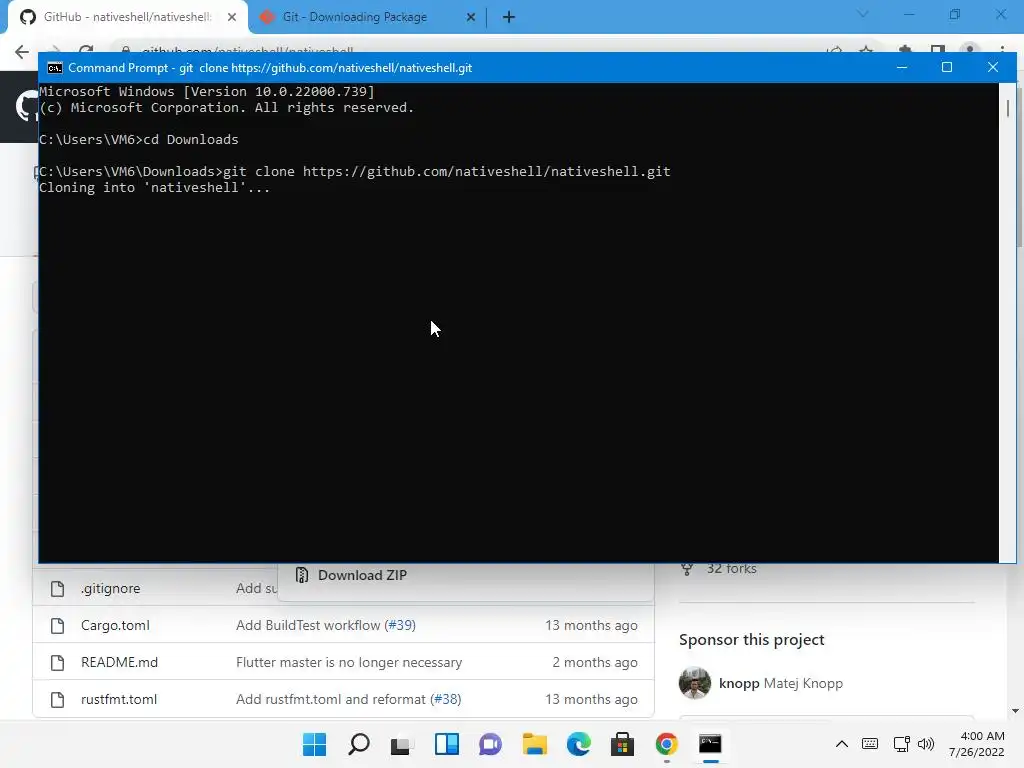Open the touch keyboard tray icon
The height and width of the screenshot is (768, 1024).
click(x=870, y=744)
